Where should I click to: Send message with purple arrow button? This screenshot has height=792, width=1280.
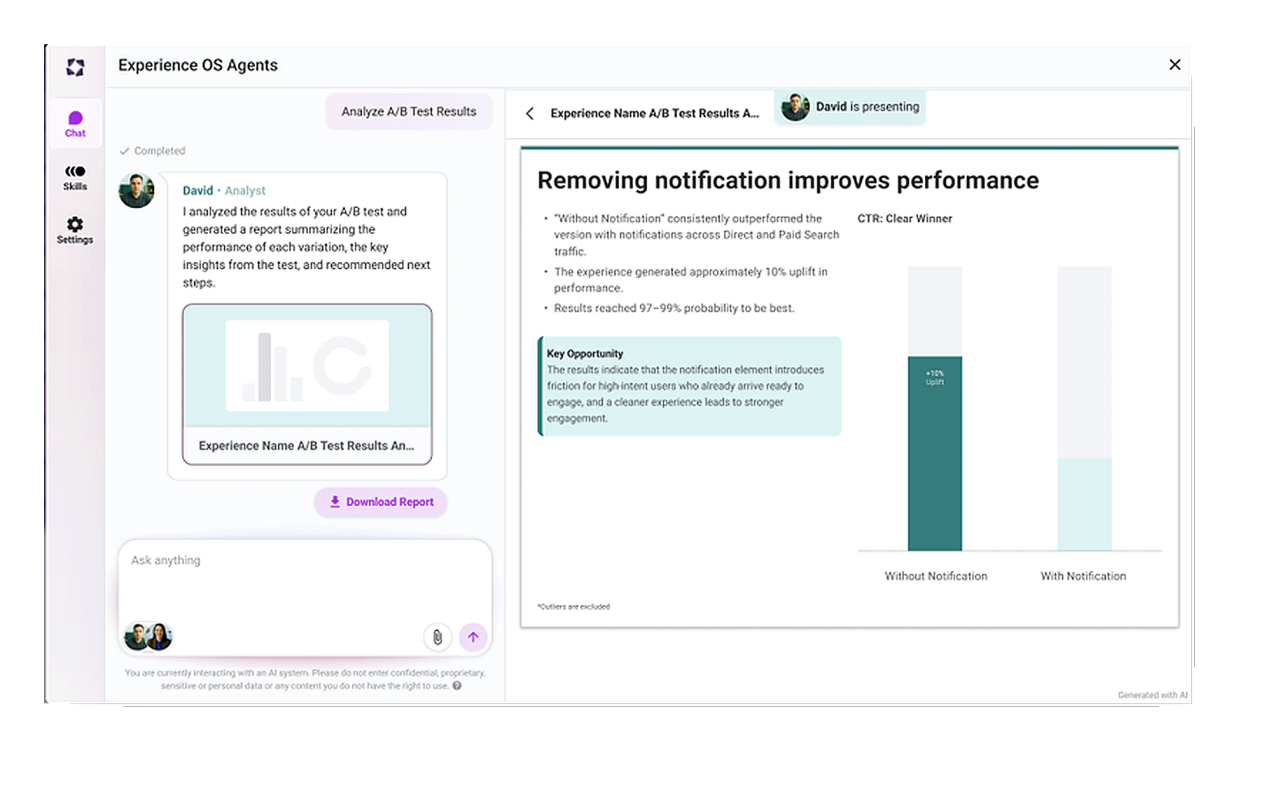pos(473,637)
